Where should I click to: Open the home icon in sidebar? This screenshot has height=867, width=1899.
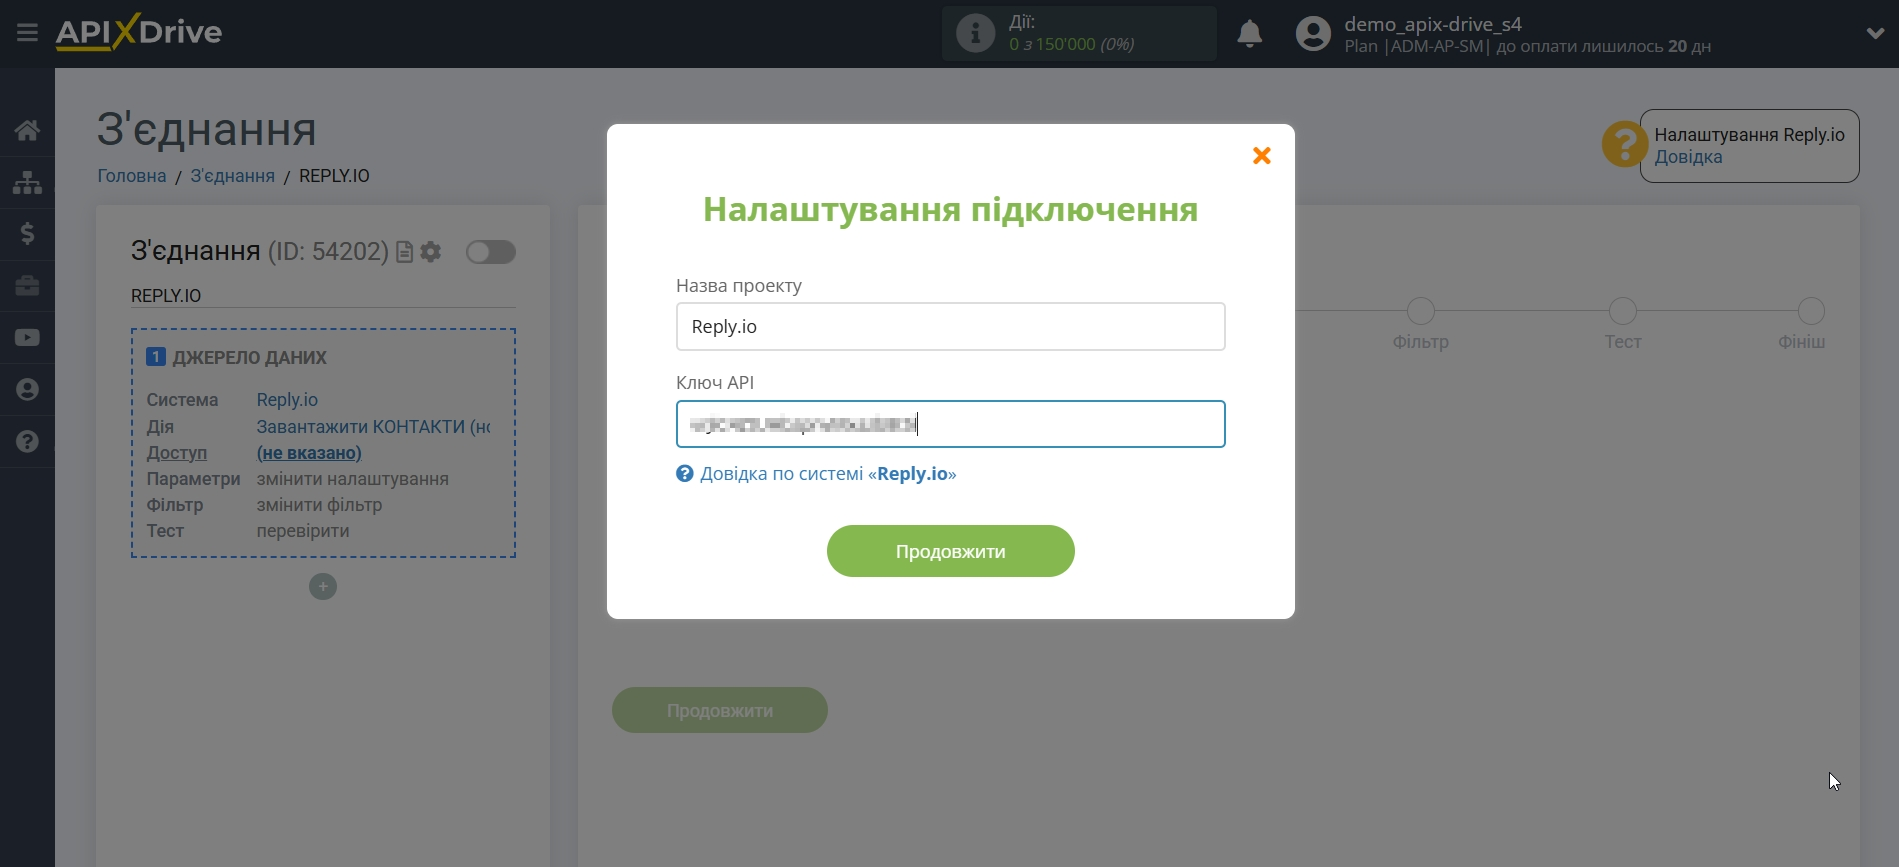tap(27, 130)
